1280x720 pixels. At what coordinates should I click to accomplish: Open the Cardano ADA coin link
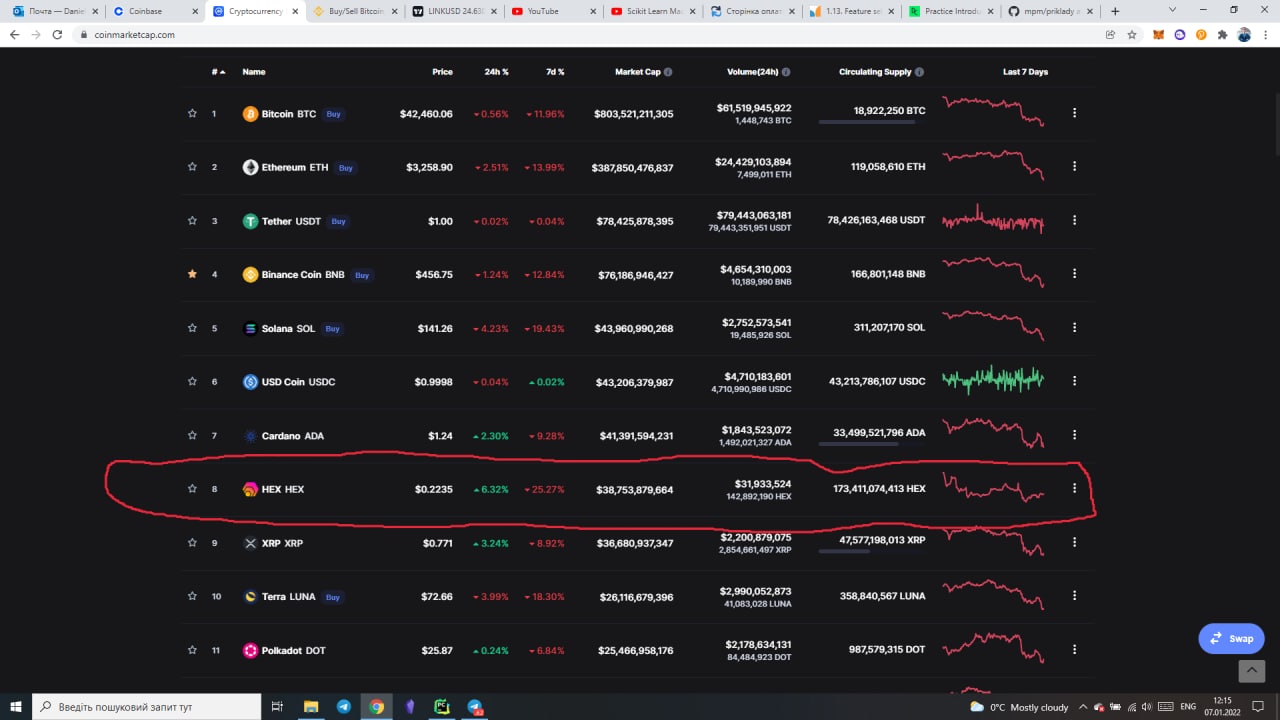click(x=293, y=436)
